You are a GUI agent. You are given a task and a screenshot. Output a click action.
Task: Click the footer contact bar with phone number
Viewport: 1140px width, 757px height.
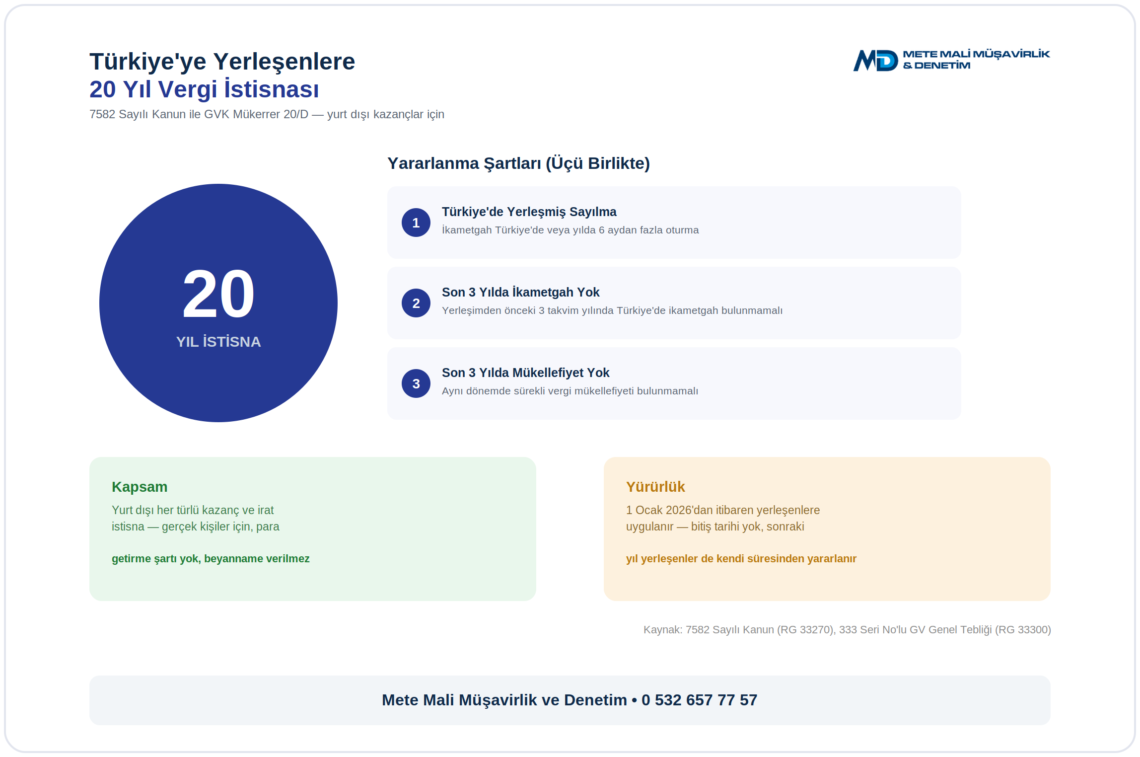pyautogui.click(x=570, y=700)
